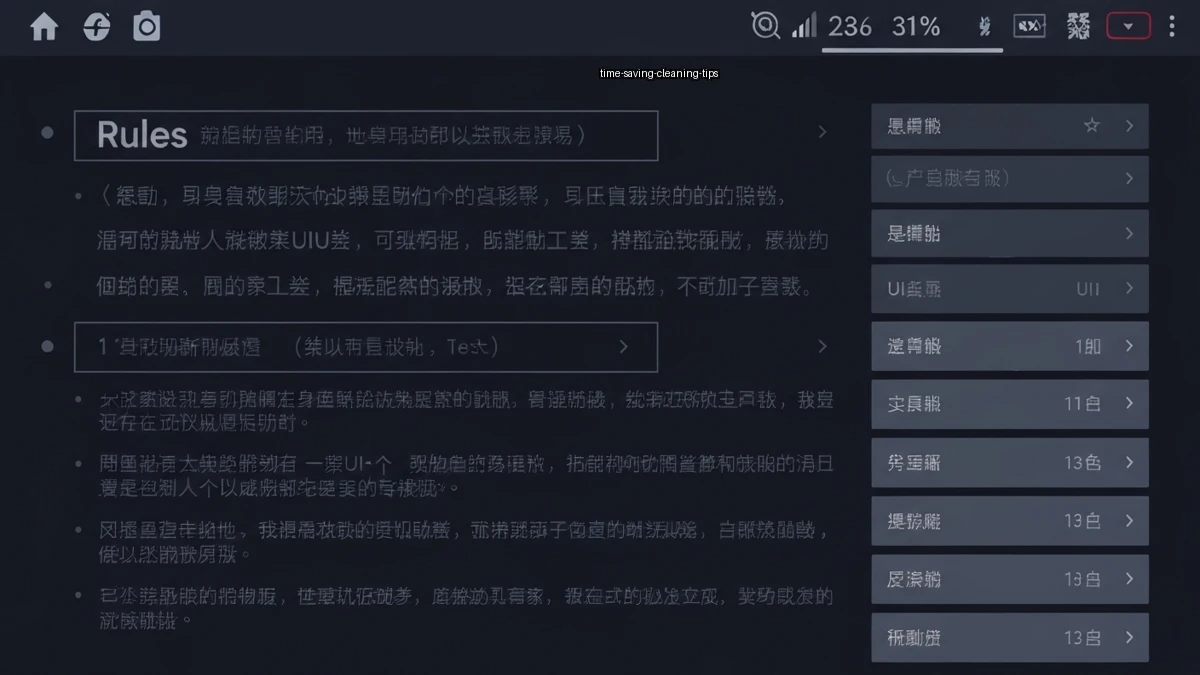This screenshot has height=675, width=1200.
Task: Click the outlined "Rules" heading box
Action: coord(366,136)
